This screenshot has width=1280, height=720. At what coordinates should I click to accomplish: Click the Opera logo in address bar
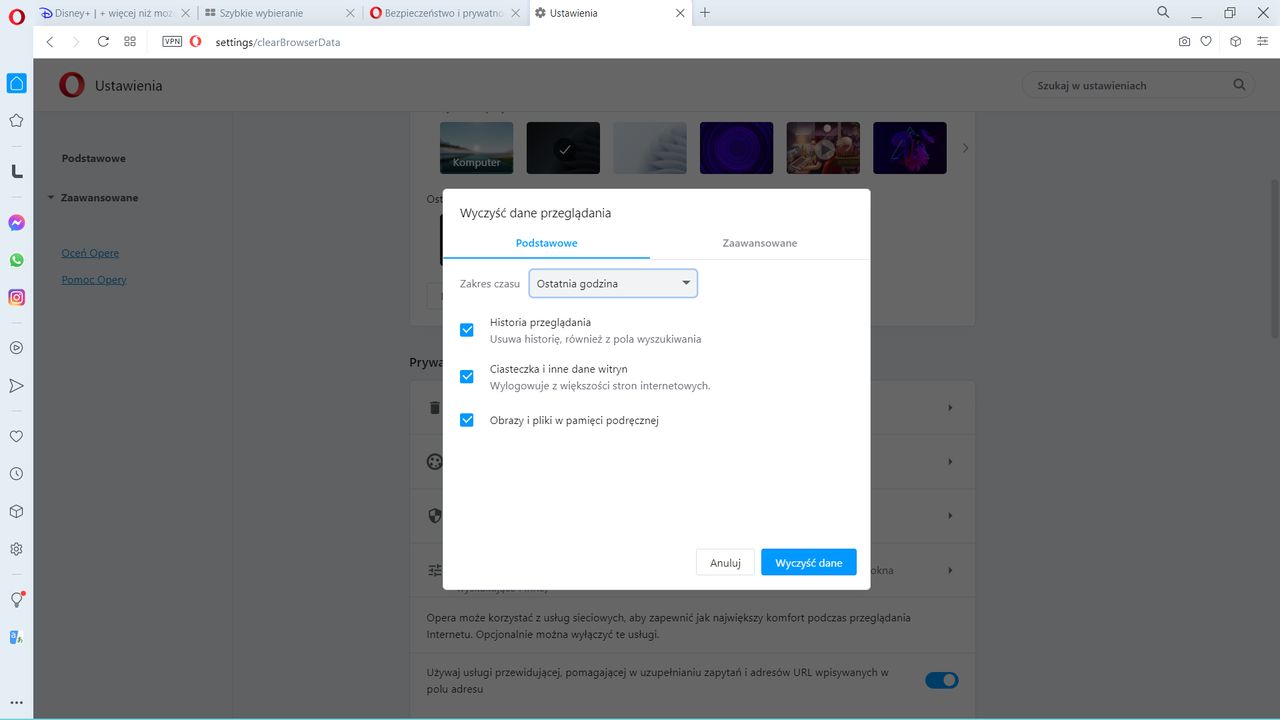click(195, 42)
